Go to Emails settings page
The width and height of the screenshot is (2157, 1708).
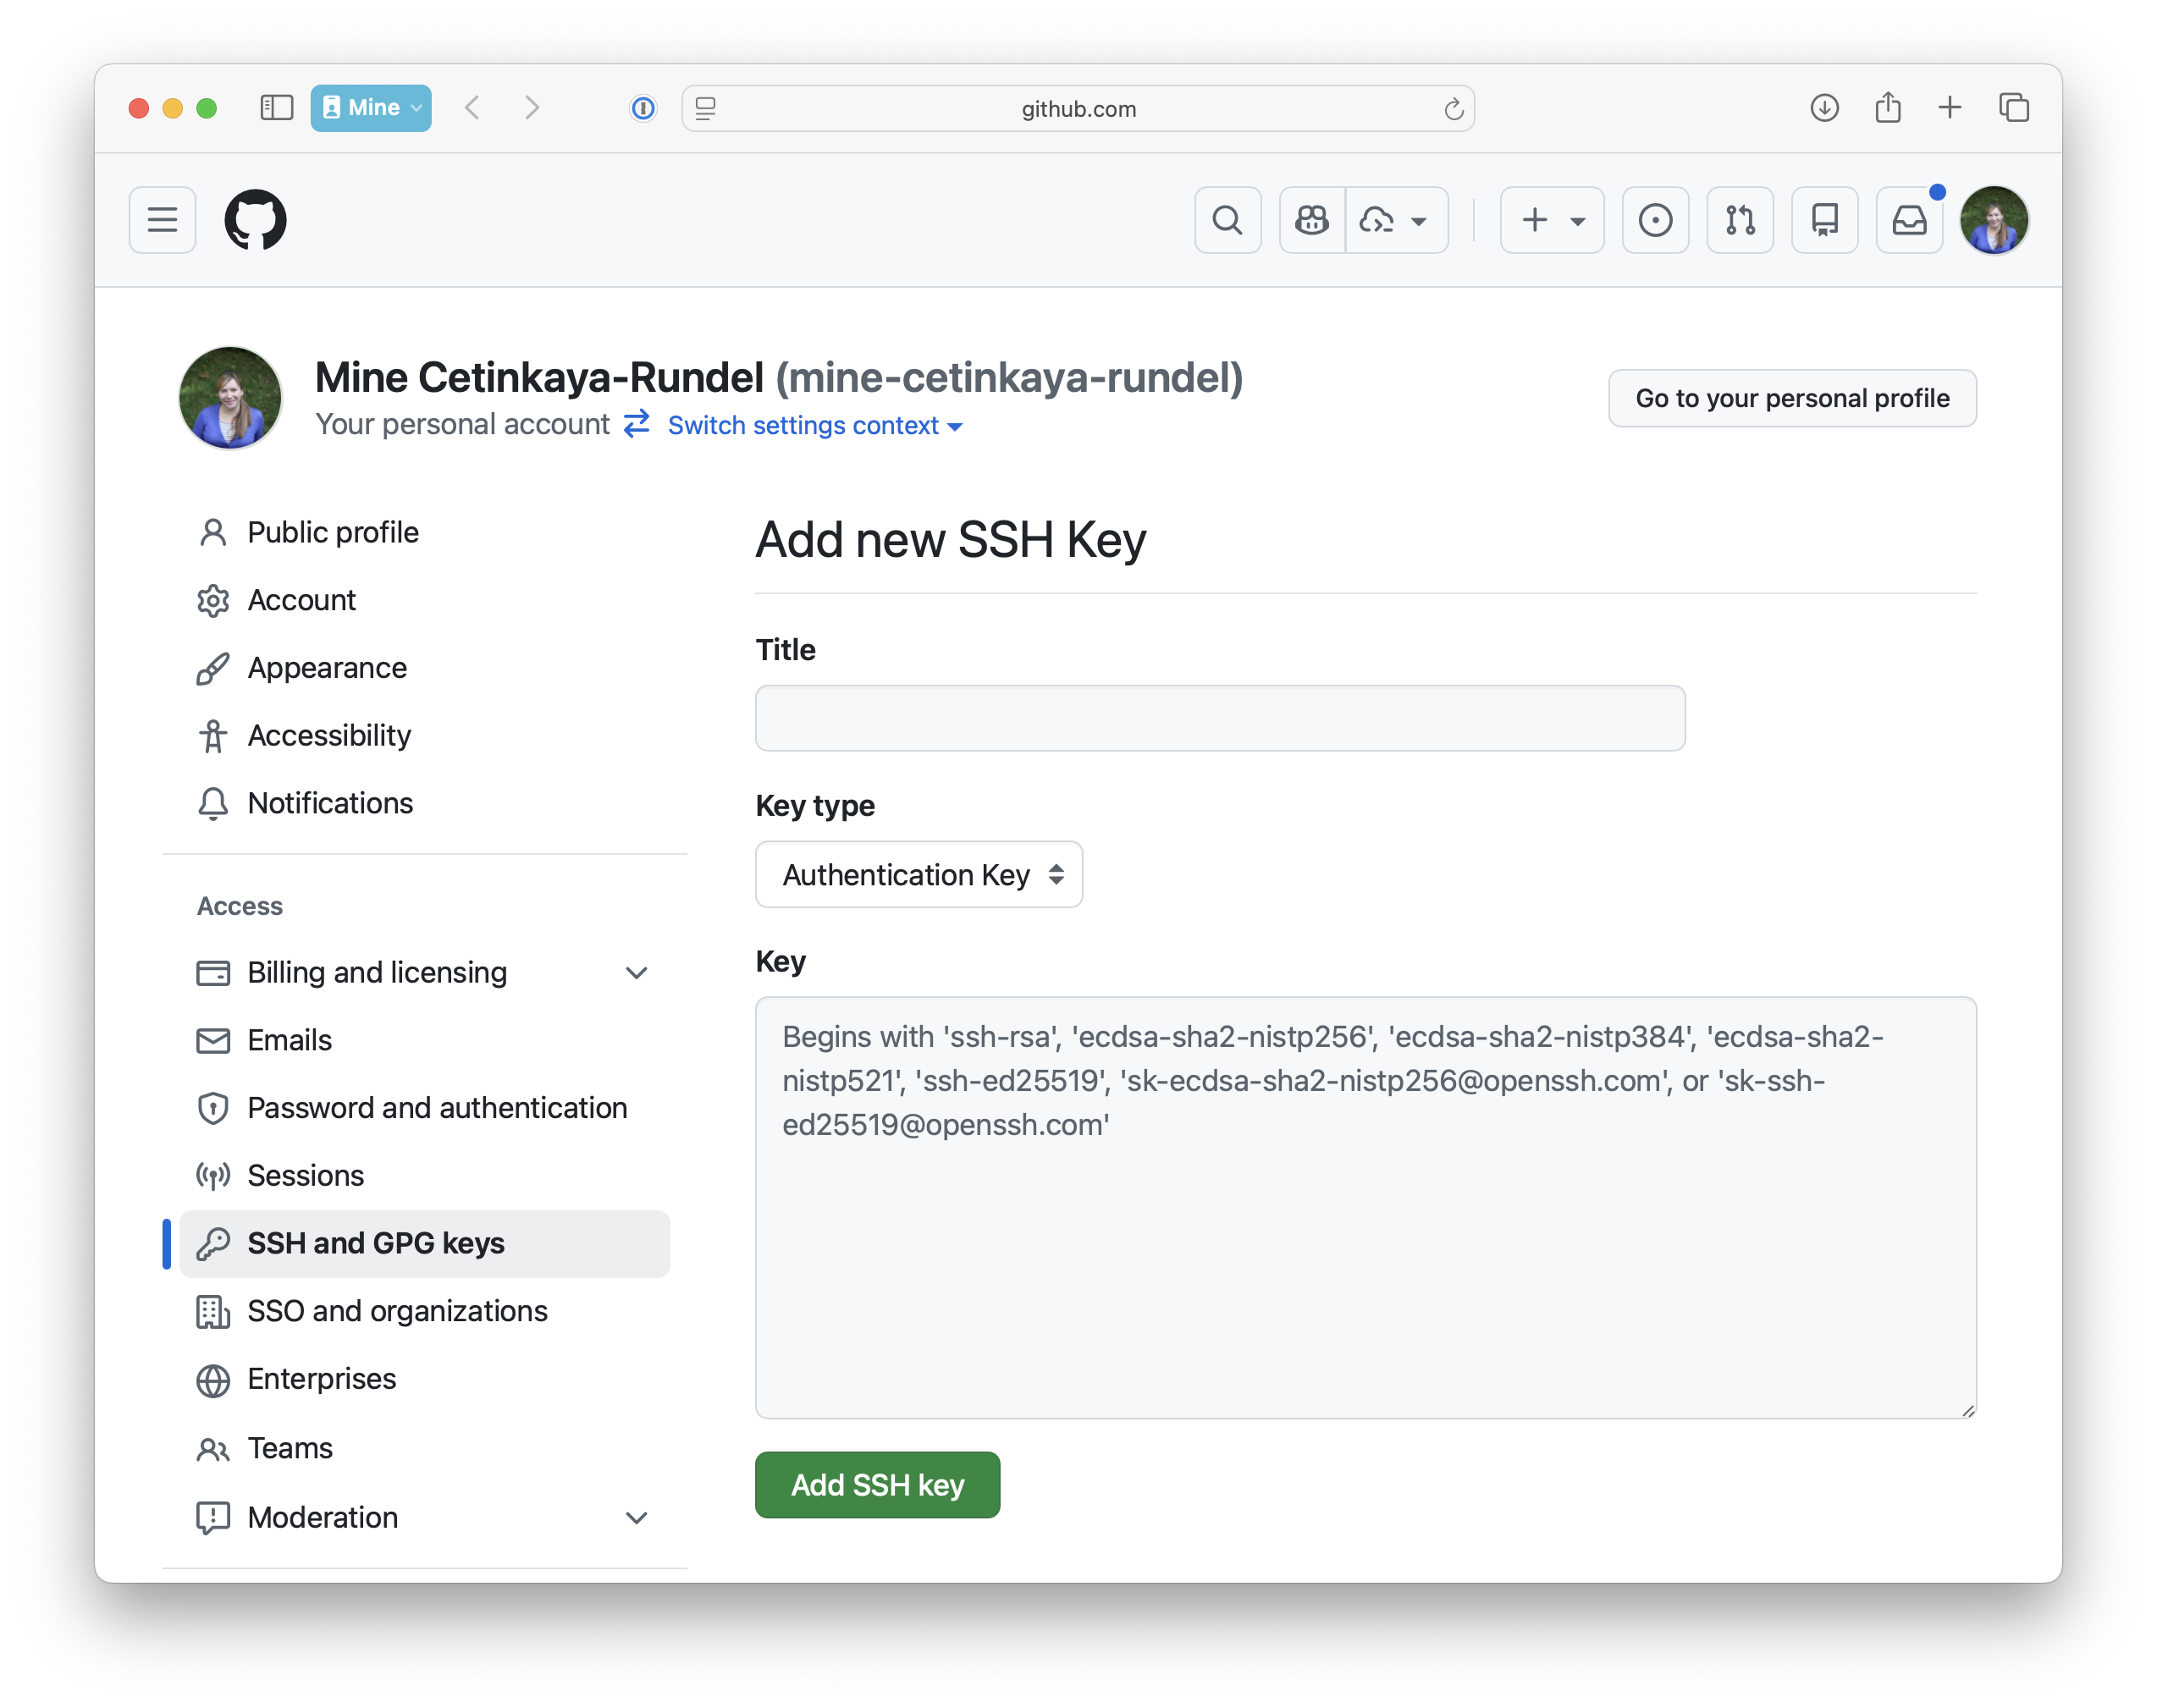point(289,1040)
